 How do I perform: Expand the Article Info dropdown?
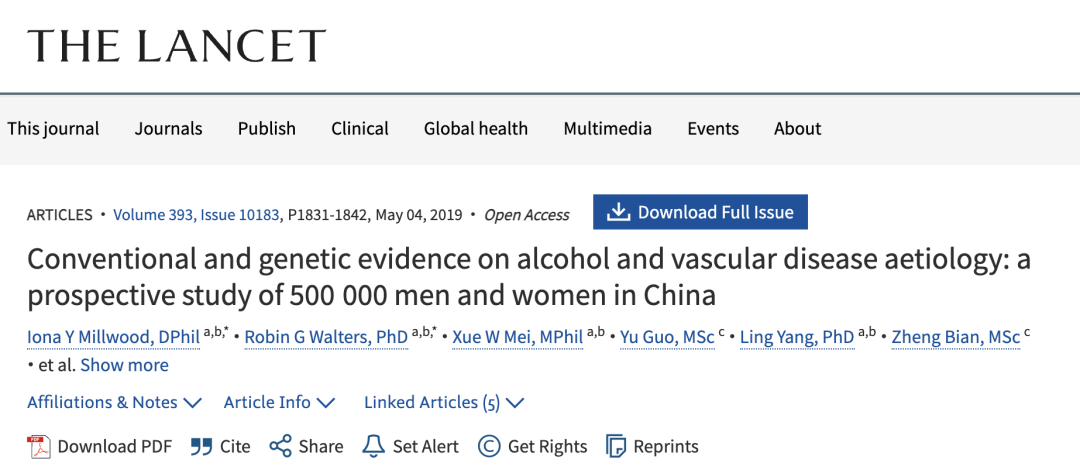pos(279,402)
